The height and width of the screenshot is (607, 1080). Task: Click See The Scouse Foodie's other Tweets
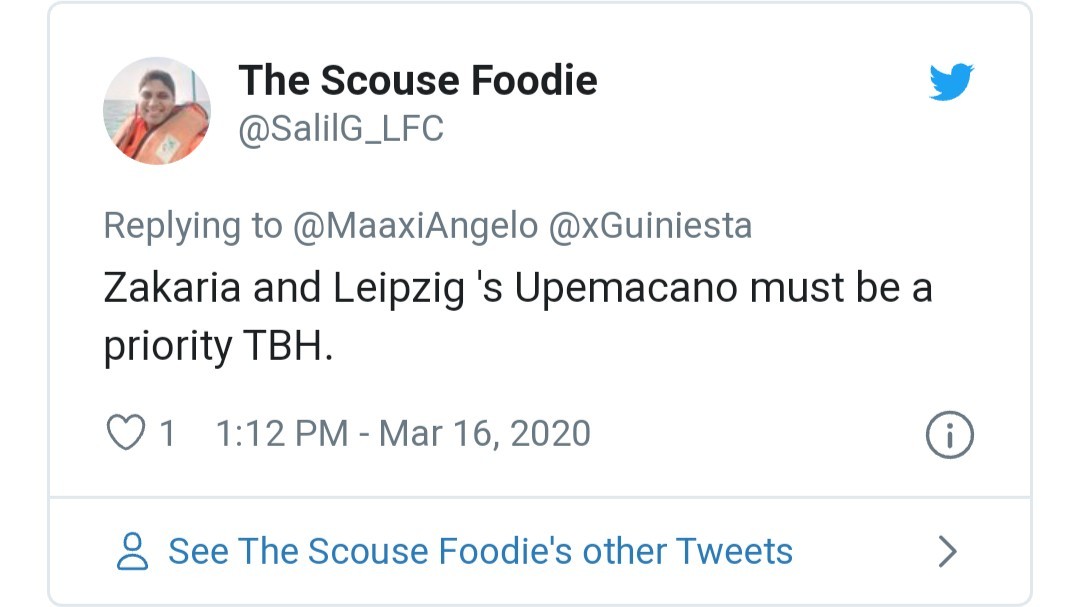click(x=479, y=550)
